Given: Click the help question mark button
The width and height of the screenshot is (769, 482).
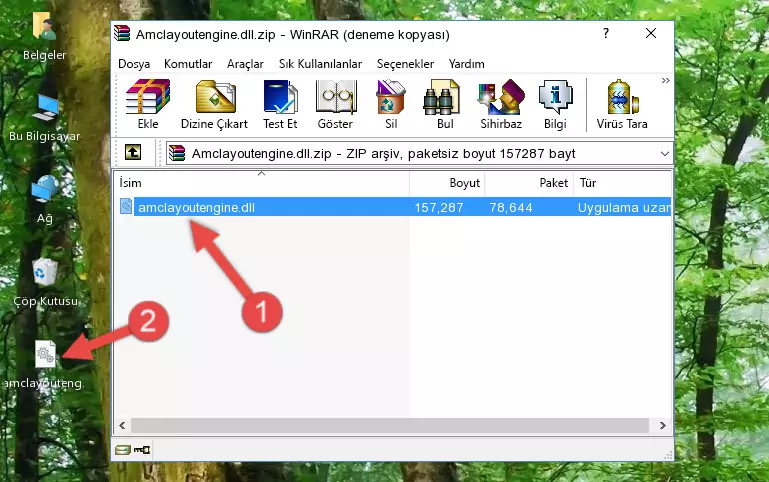Looking at the screenshot, I should pos(606,33).
